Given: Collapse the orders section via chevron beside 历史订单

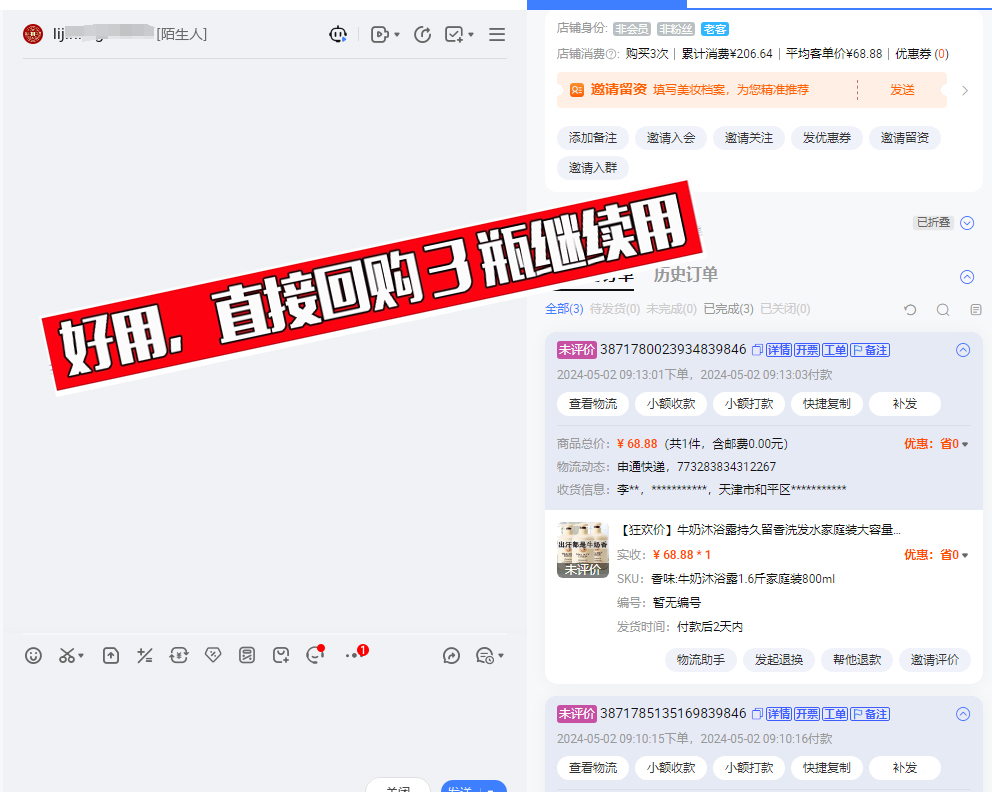Looking at the screenshot, I should 967,277.
